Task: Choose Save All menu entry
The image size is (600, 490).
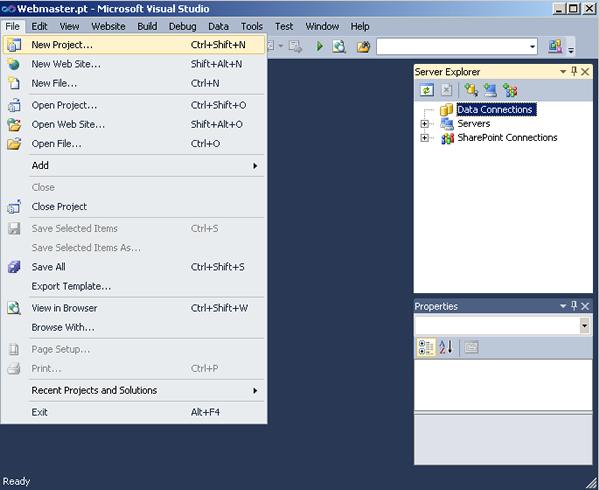Action: [134, 267]
